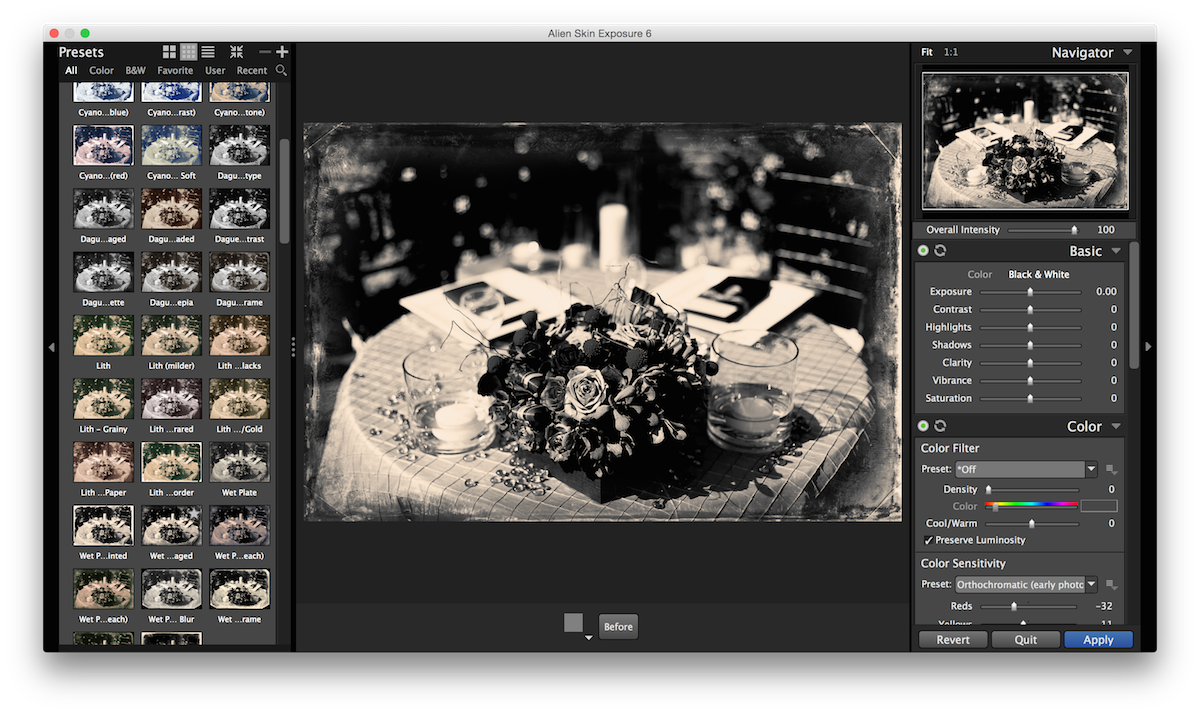Toggle the Color panel green enable dot
1200x714 pixels.
tap(923, 426)
